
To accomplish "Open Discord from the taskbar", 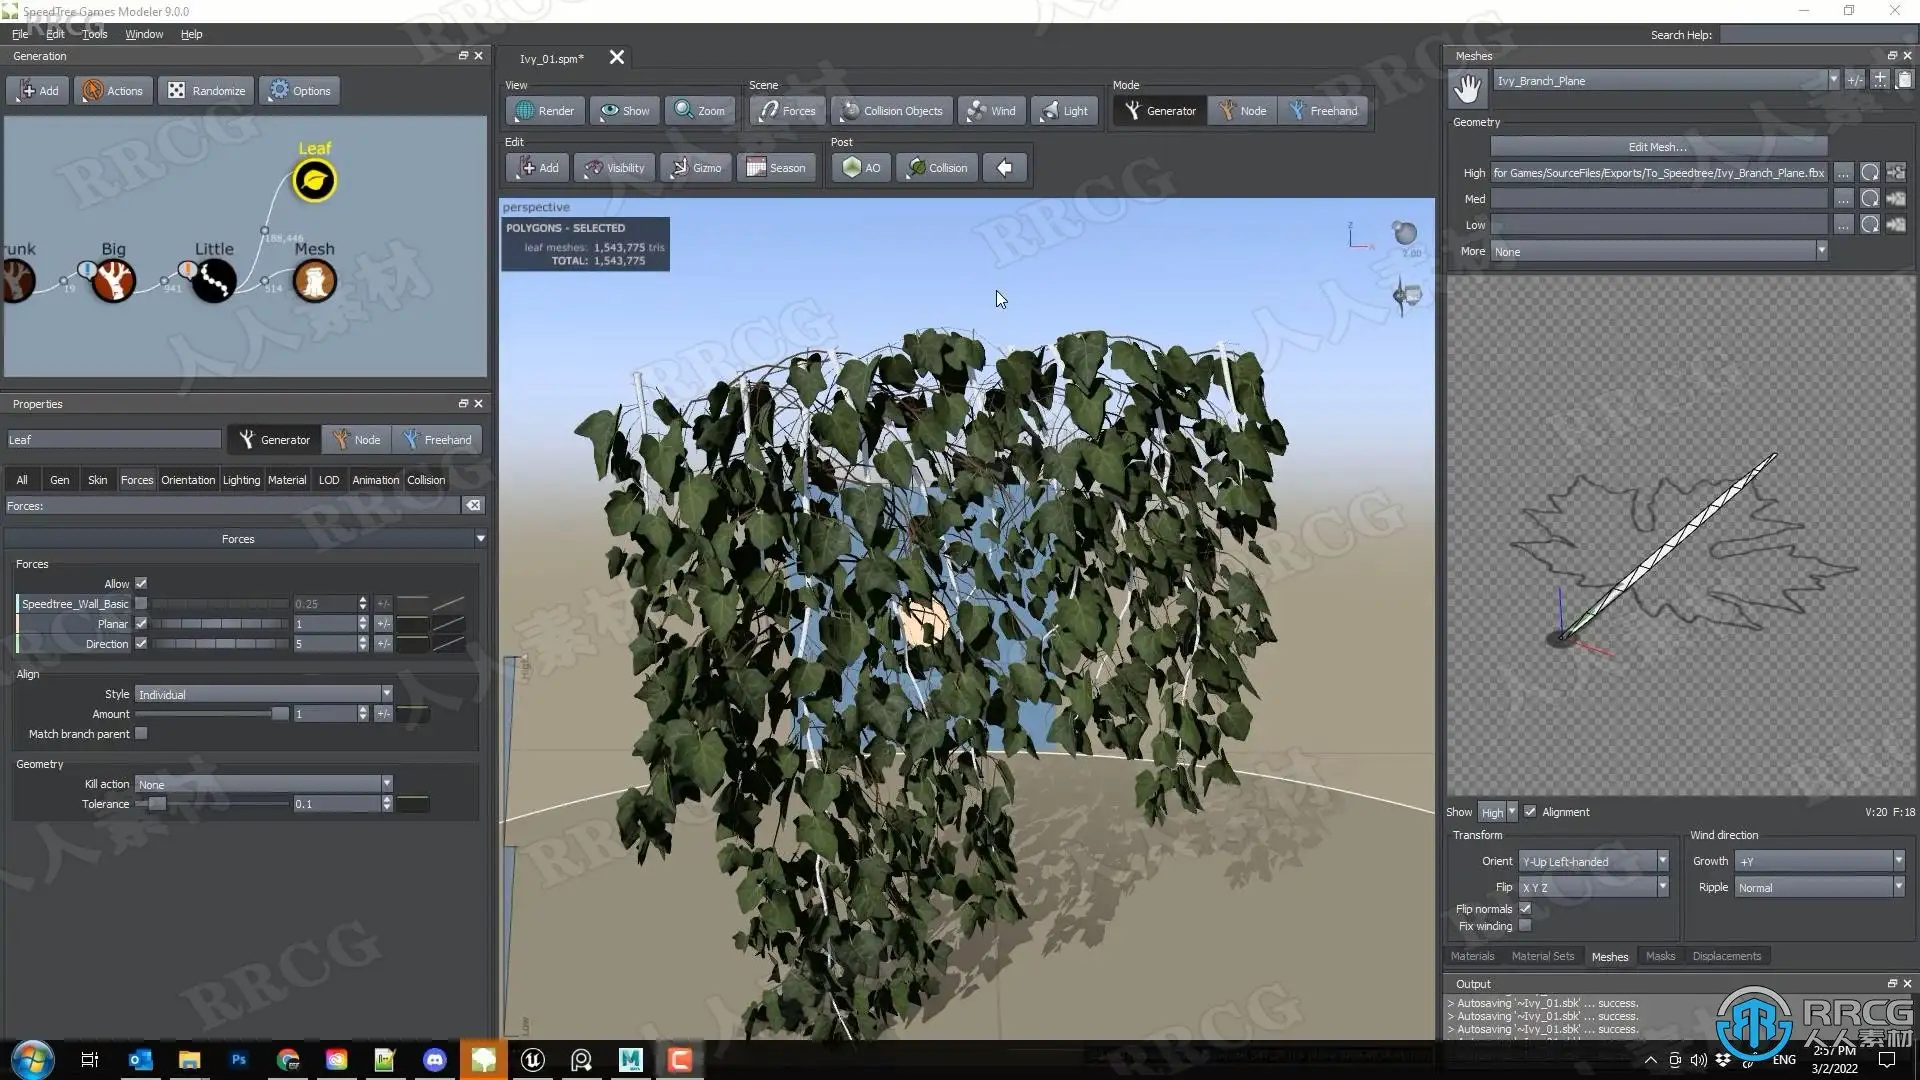I will [x=435, y=1060].
